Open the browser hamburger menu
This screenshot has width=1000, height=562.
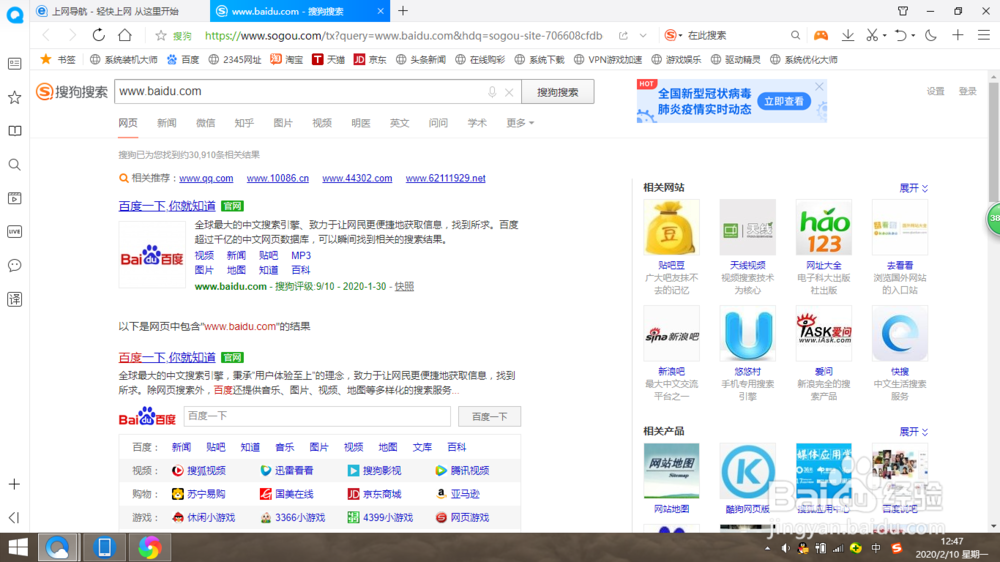coord(984,36)
